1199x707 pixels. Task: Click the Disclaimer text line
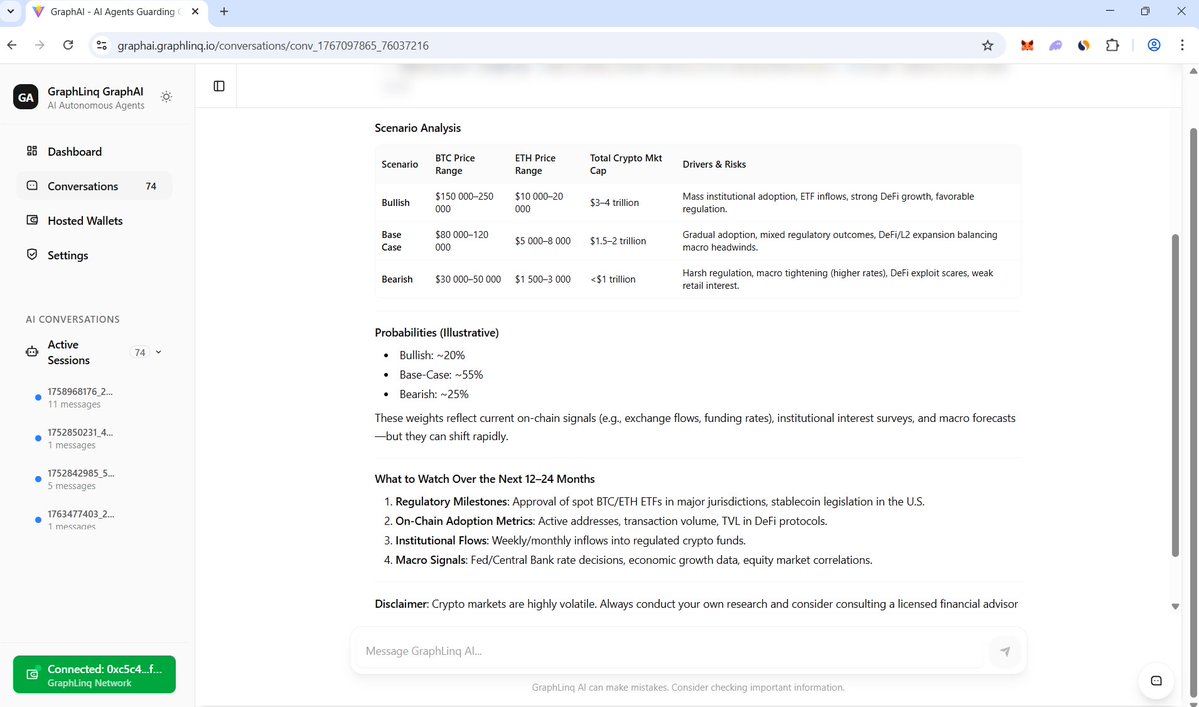pos(696,604)
